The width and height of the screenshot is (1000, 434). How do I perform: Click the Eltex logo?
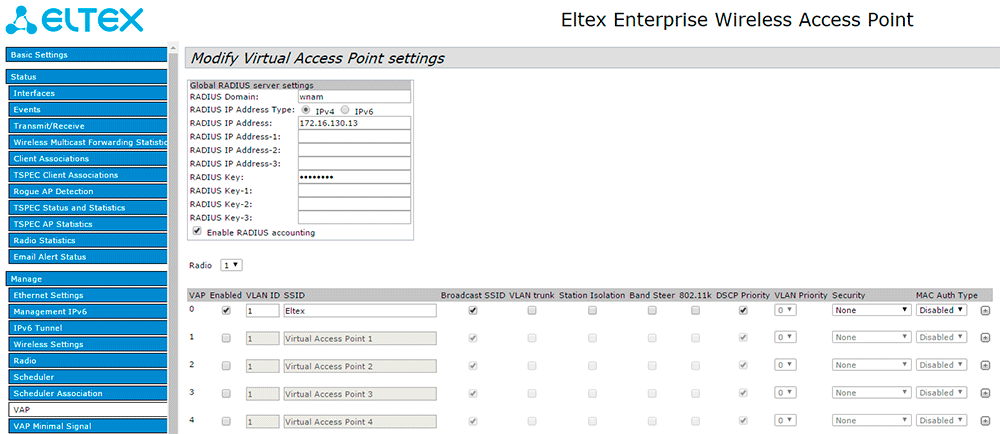75,20
